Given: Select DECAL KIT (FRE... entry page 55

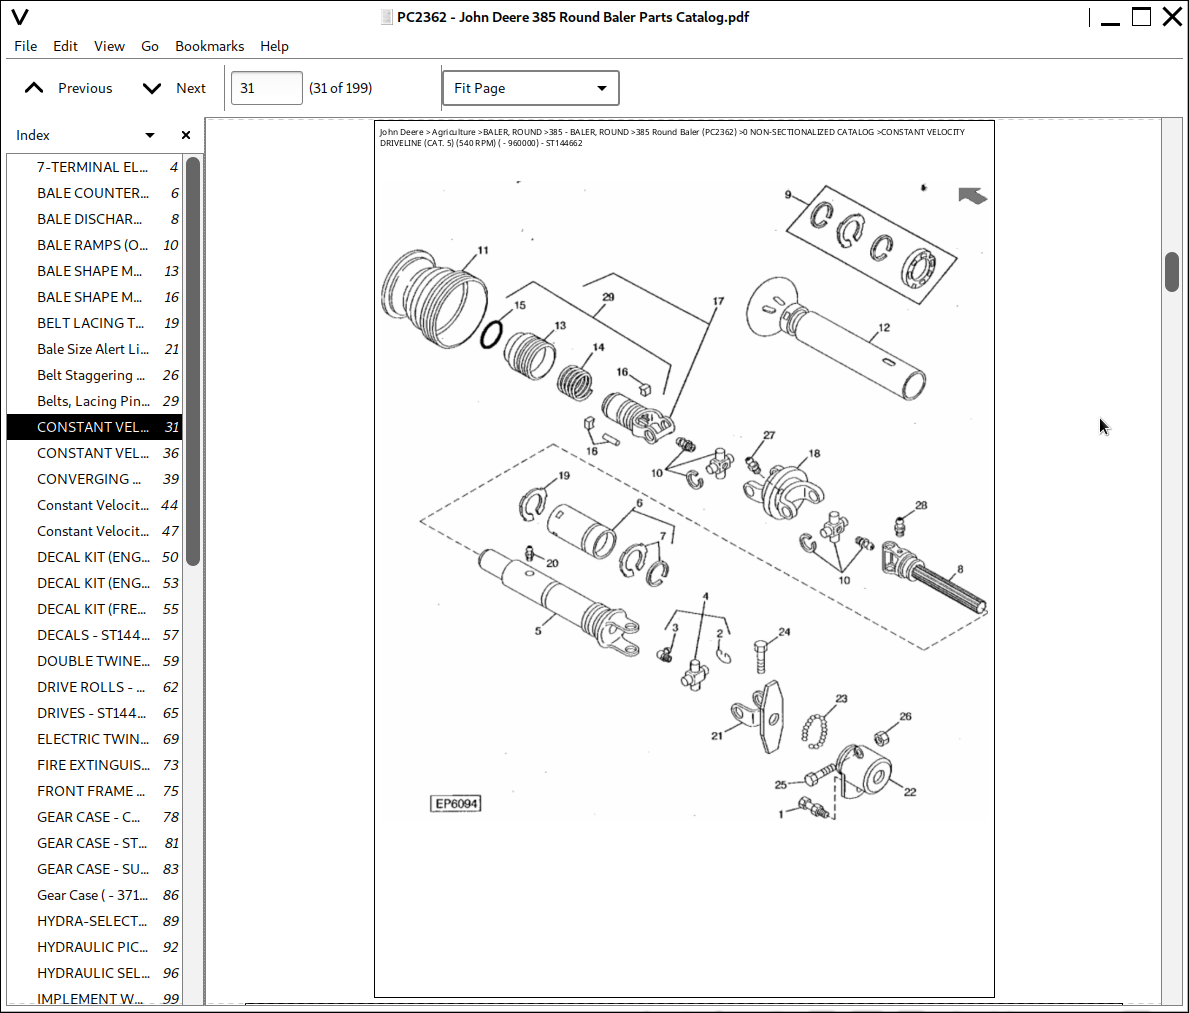Looking at the screenshot, I should click(x=95, y=609).
